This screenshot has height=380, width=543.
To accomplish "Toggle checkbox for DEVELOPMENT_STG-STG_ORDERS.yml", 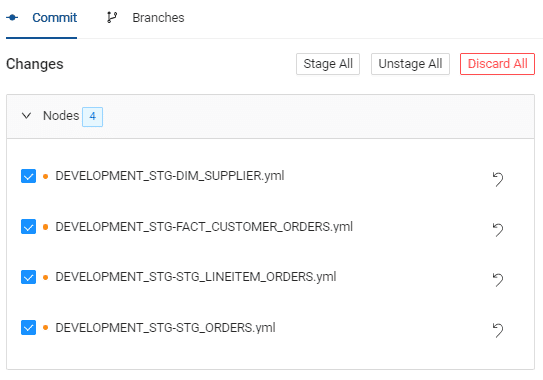I will [x=28, y=328].
